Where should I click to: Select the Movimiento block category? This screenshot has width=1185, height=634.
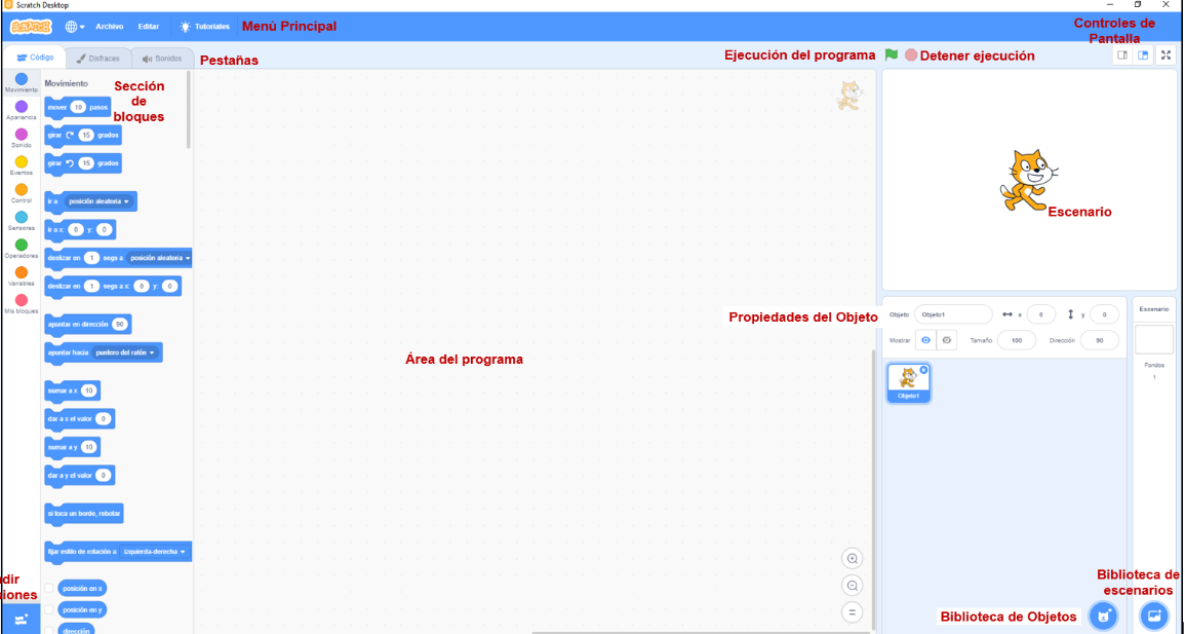point(21,82)
